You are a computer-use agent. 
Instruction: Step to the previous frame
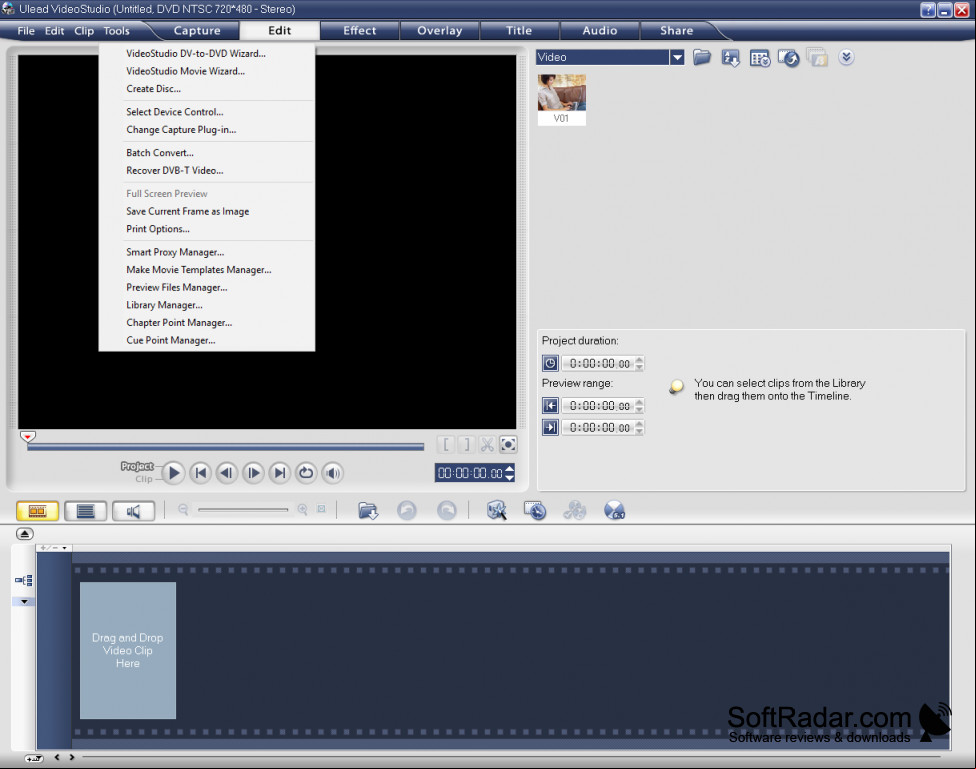point(227,473)
